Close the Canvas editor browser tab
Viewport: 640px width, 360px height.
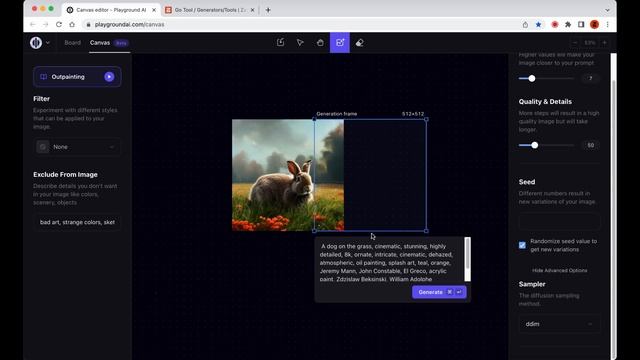(x=154, y=10)
